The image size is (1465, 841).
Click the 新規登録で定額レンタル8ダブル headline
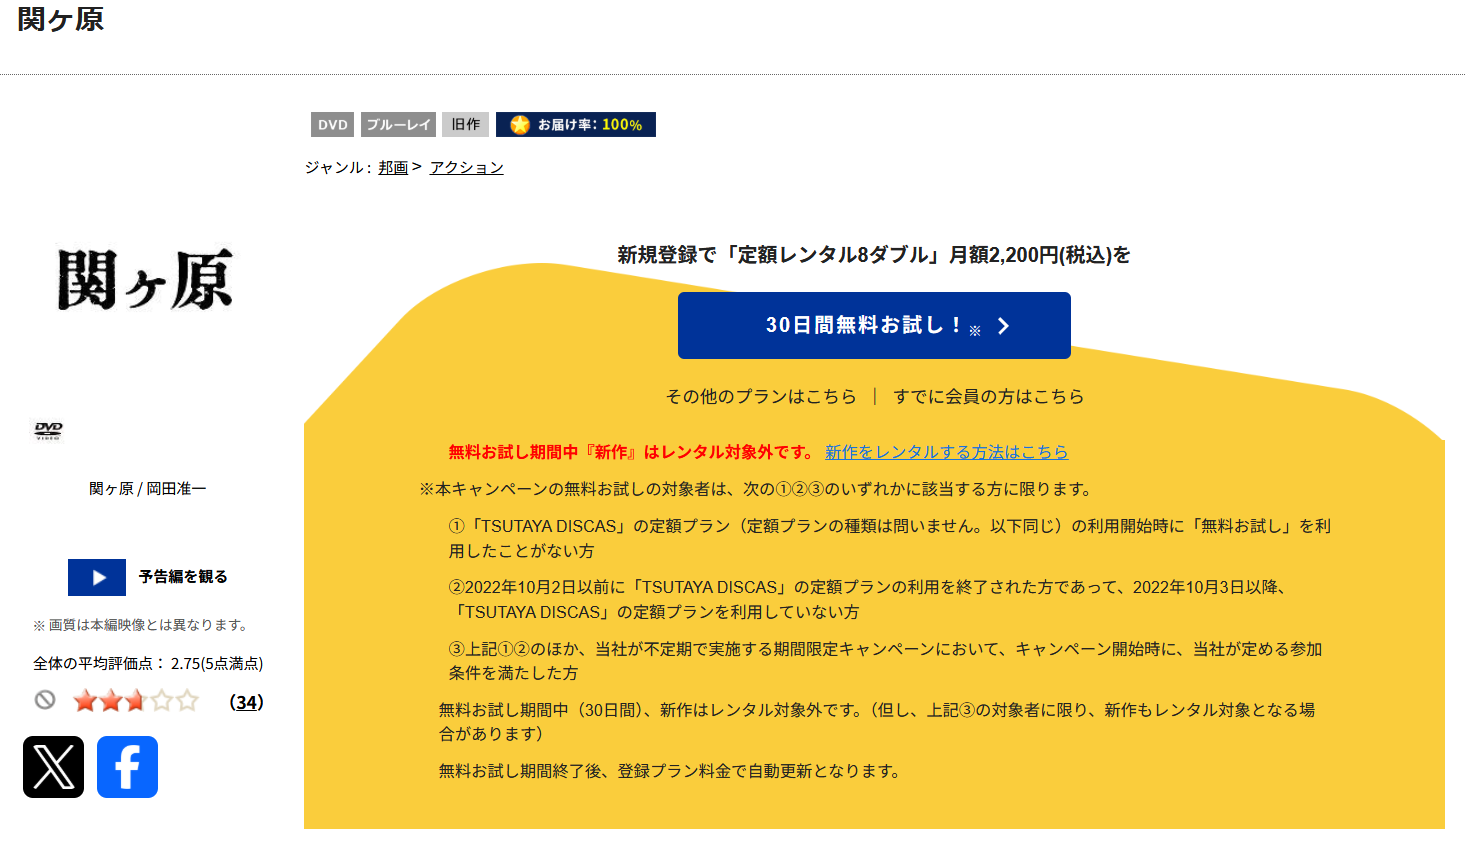[874, 255]
